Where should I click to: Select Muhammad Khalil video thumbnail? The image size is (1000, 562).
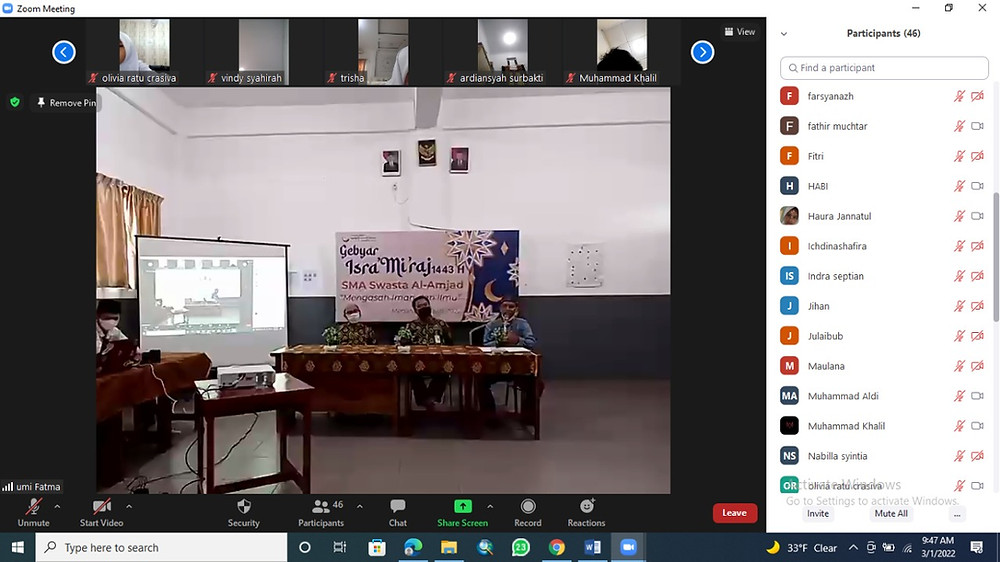[x=622, y=52]
